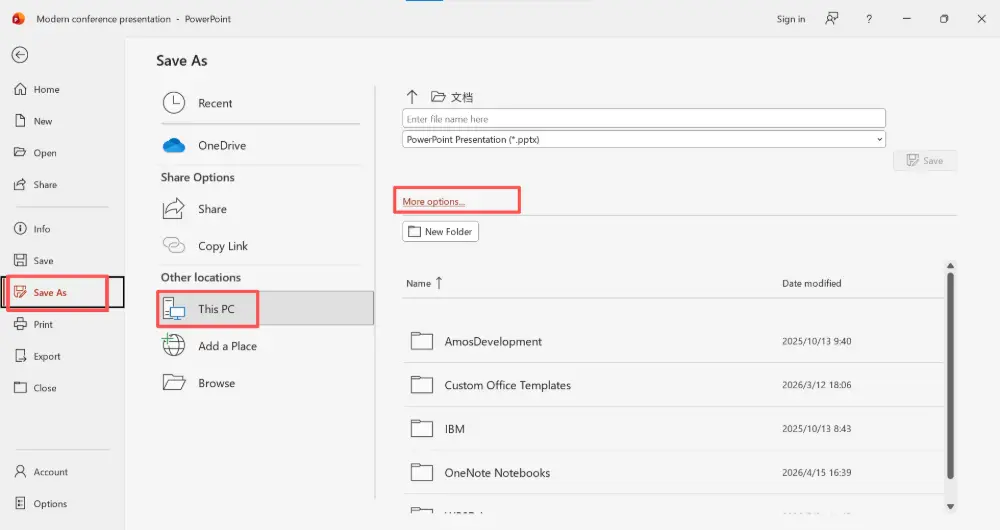Click Close in the sidebar menu
The height and width of the screenshot is (530, 1000).
(x=35, y=387)
